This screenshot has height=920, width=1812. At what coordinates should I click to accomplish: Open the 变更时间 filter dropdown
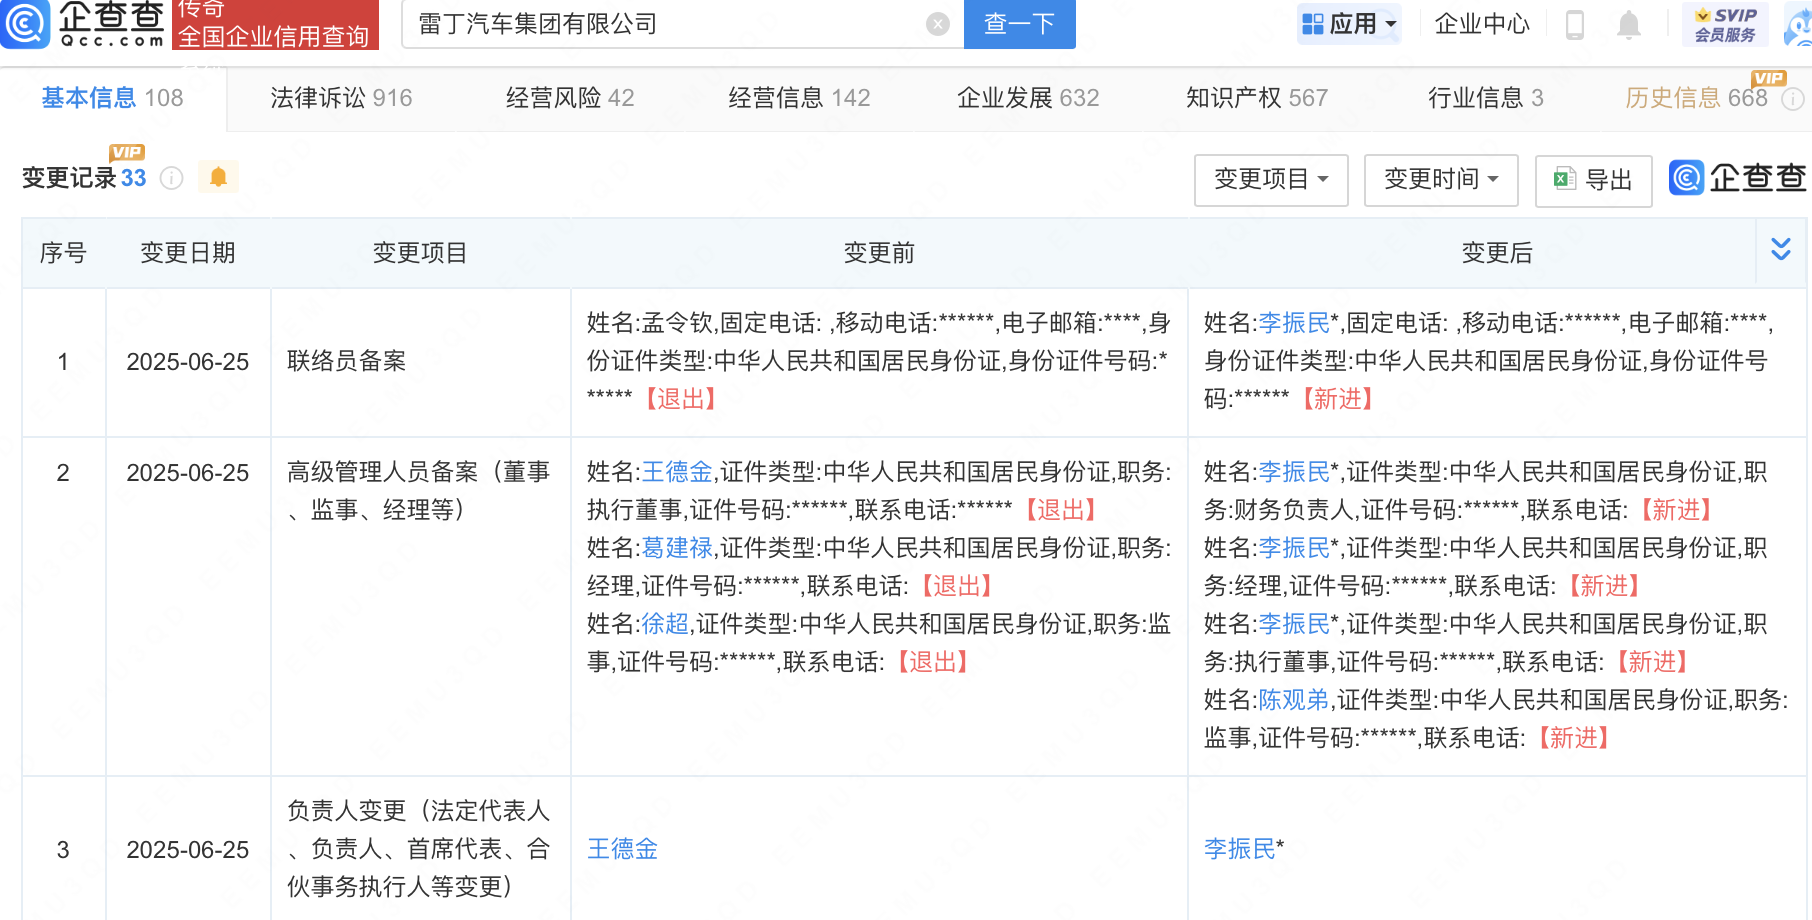pos(1441,180)
